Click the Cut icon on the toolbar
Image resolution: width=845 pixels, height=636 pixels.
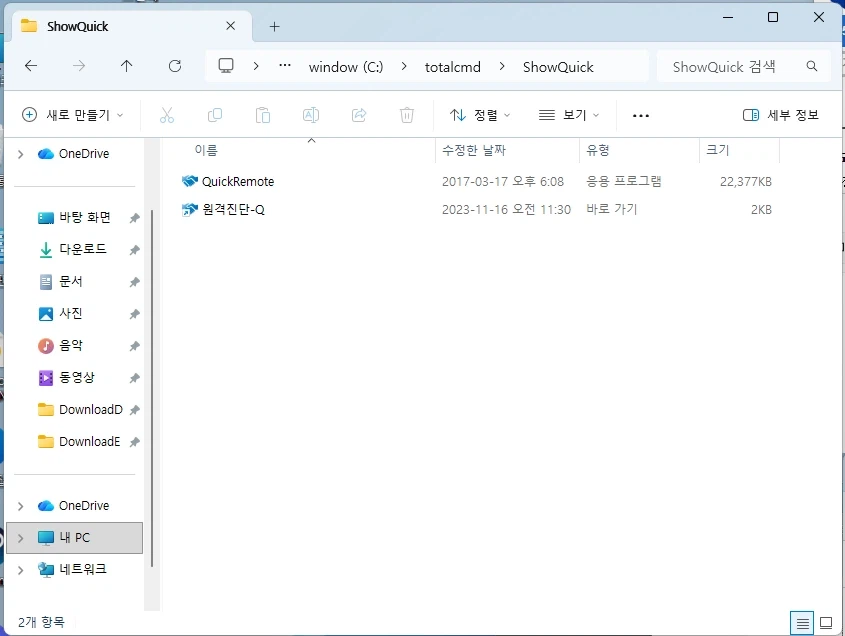point(167,114)
